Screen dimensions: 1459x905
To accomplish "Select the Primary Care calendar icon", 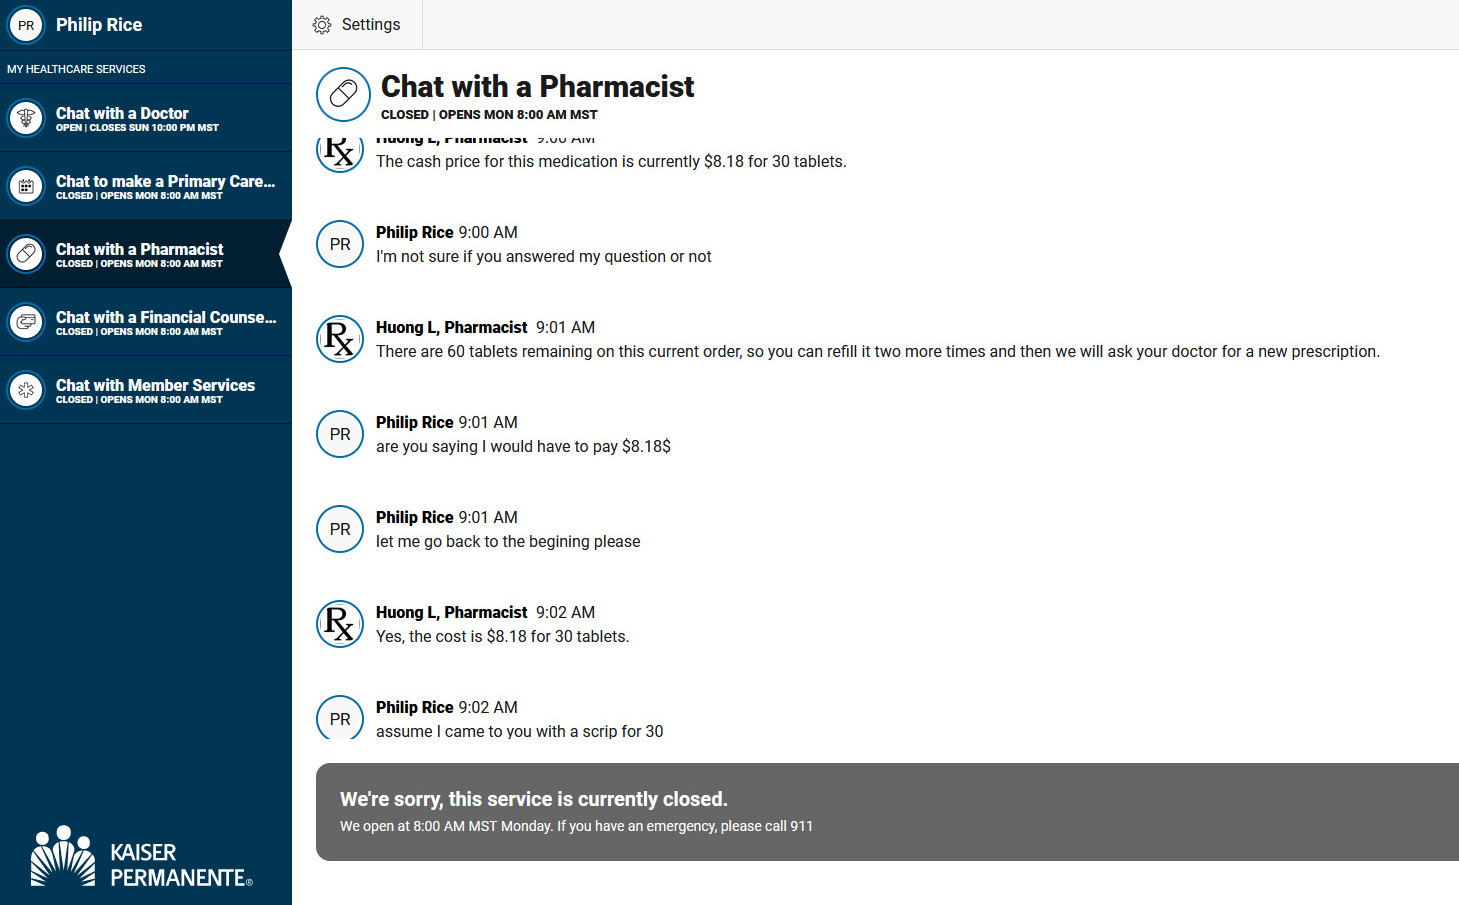I will click(26, 186).
